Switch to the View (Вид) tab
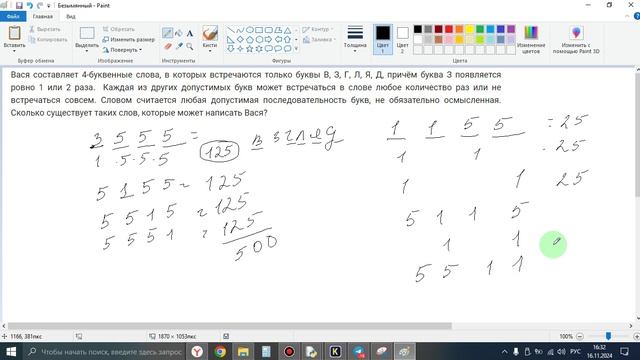This screenshot has width=640, height=360. [71, 16]
